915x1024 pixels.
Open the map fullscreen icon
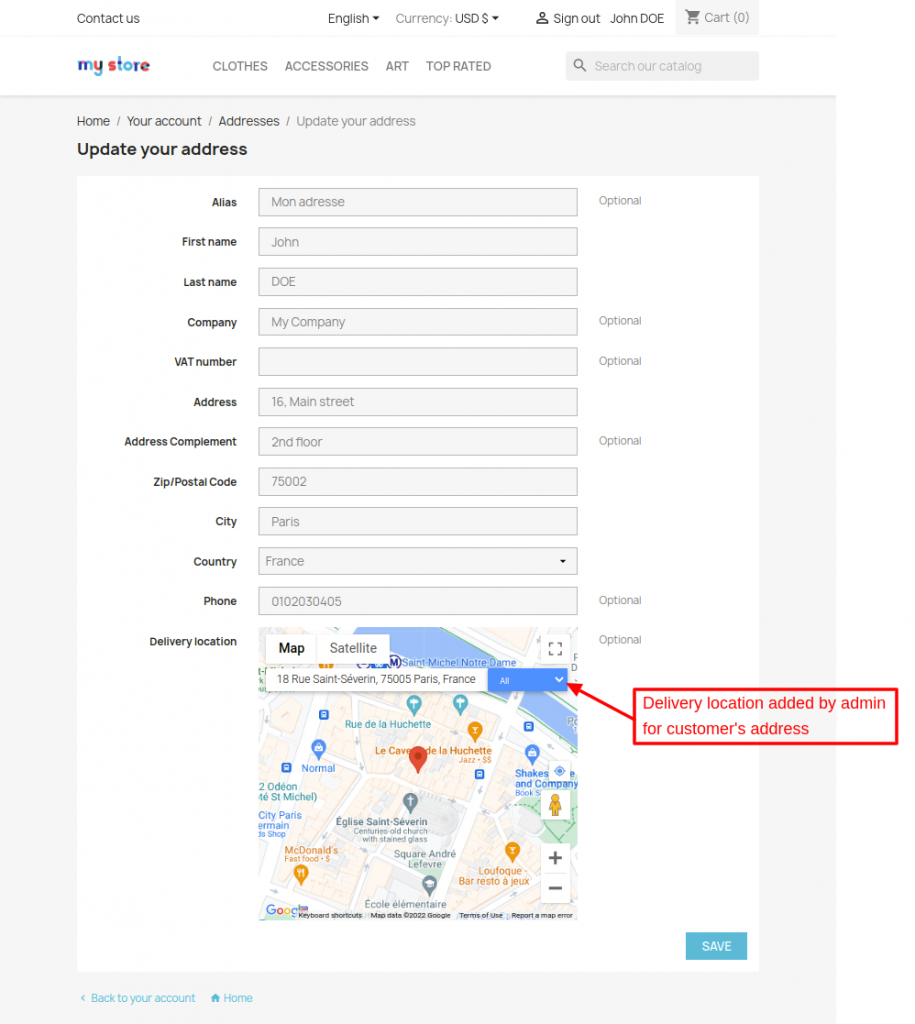[x=555, y=648]
